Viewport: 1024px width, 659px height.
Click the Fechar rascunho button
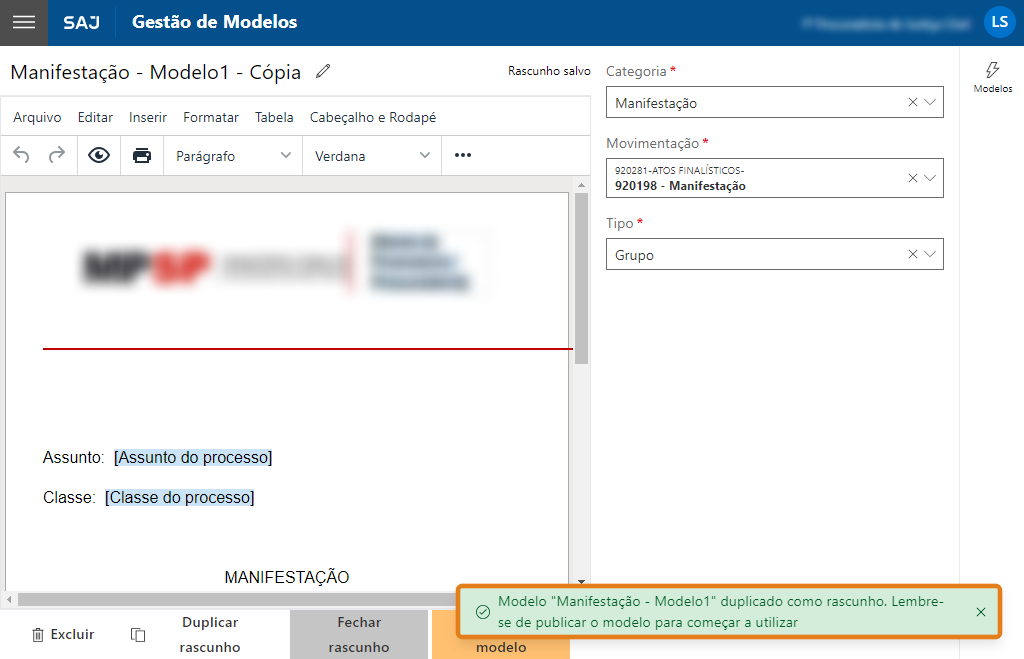point(358,634)
